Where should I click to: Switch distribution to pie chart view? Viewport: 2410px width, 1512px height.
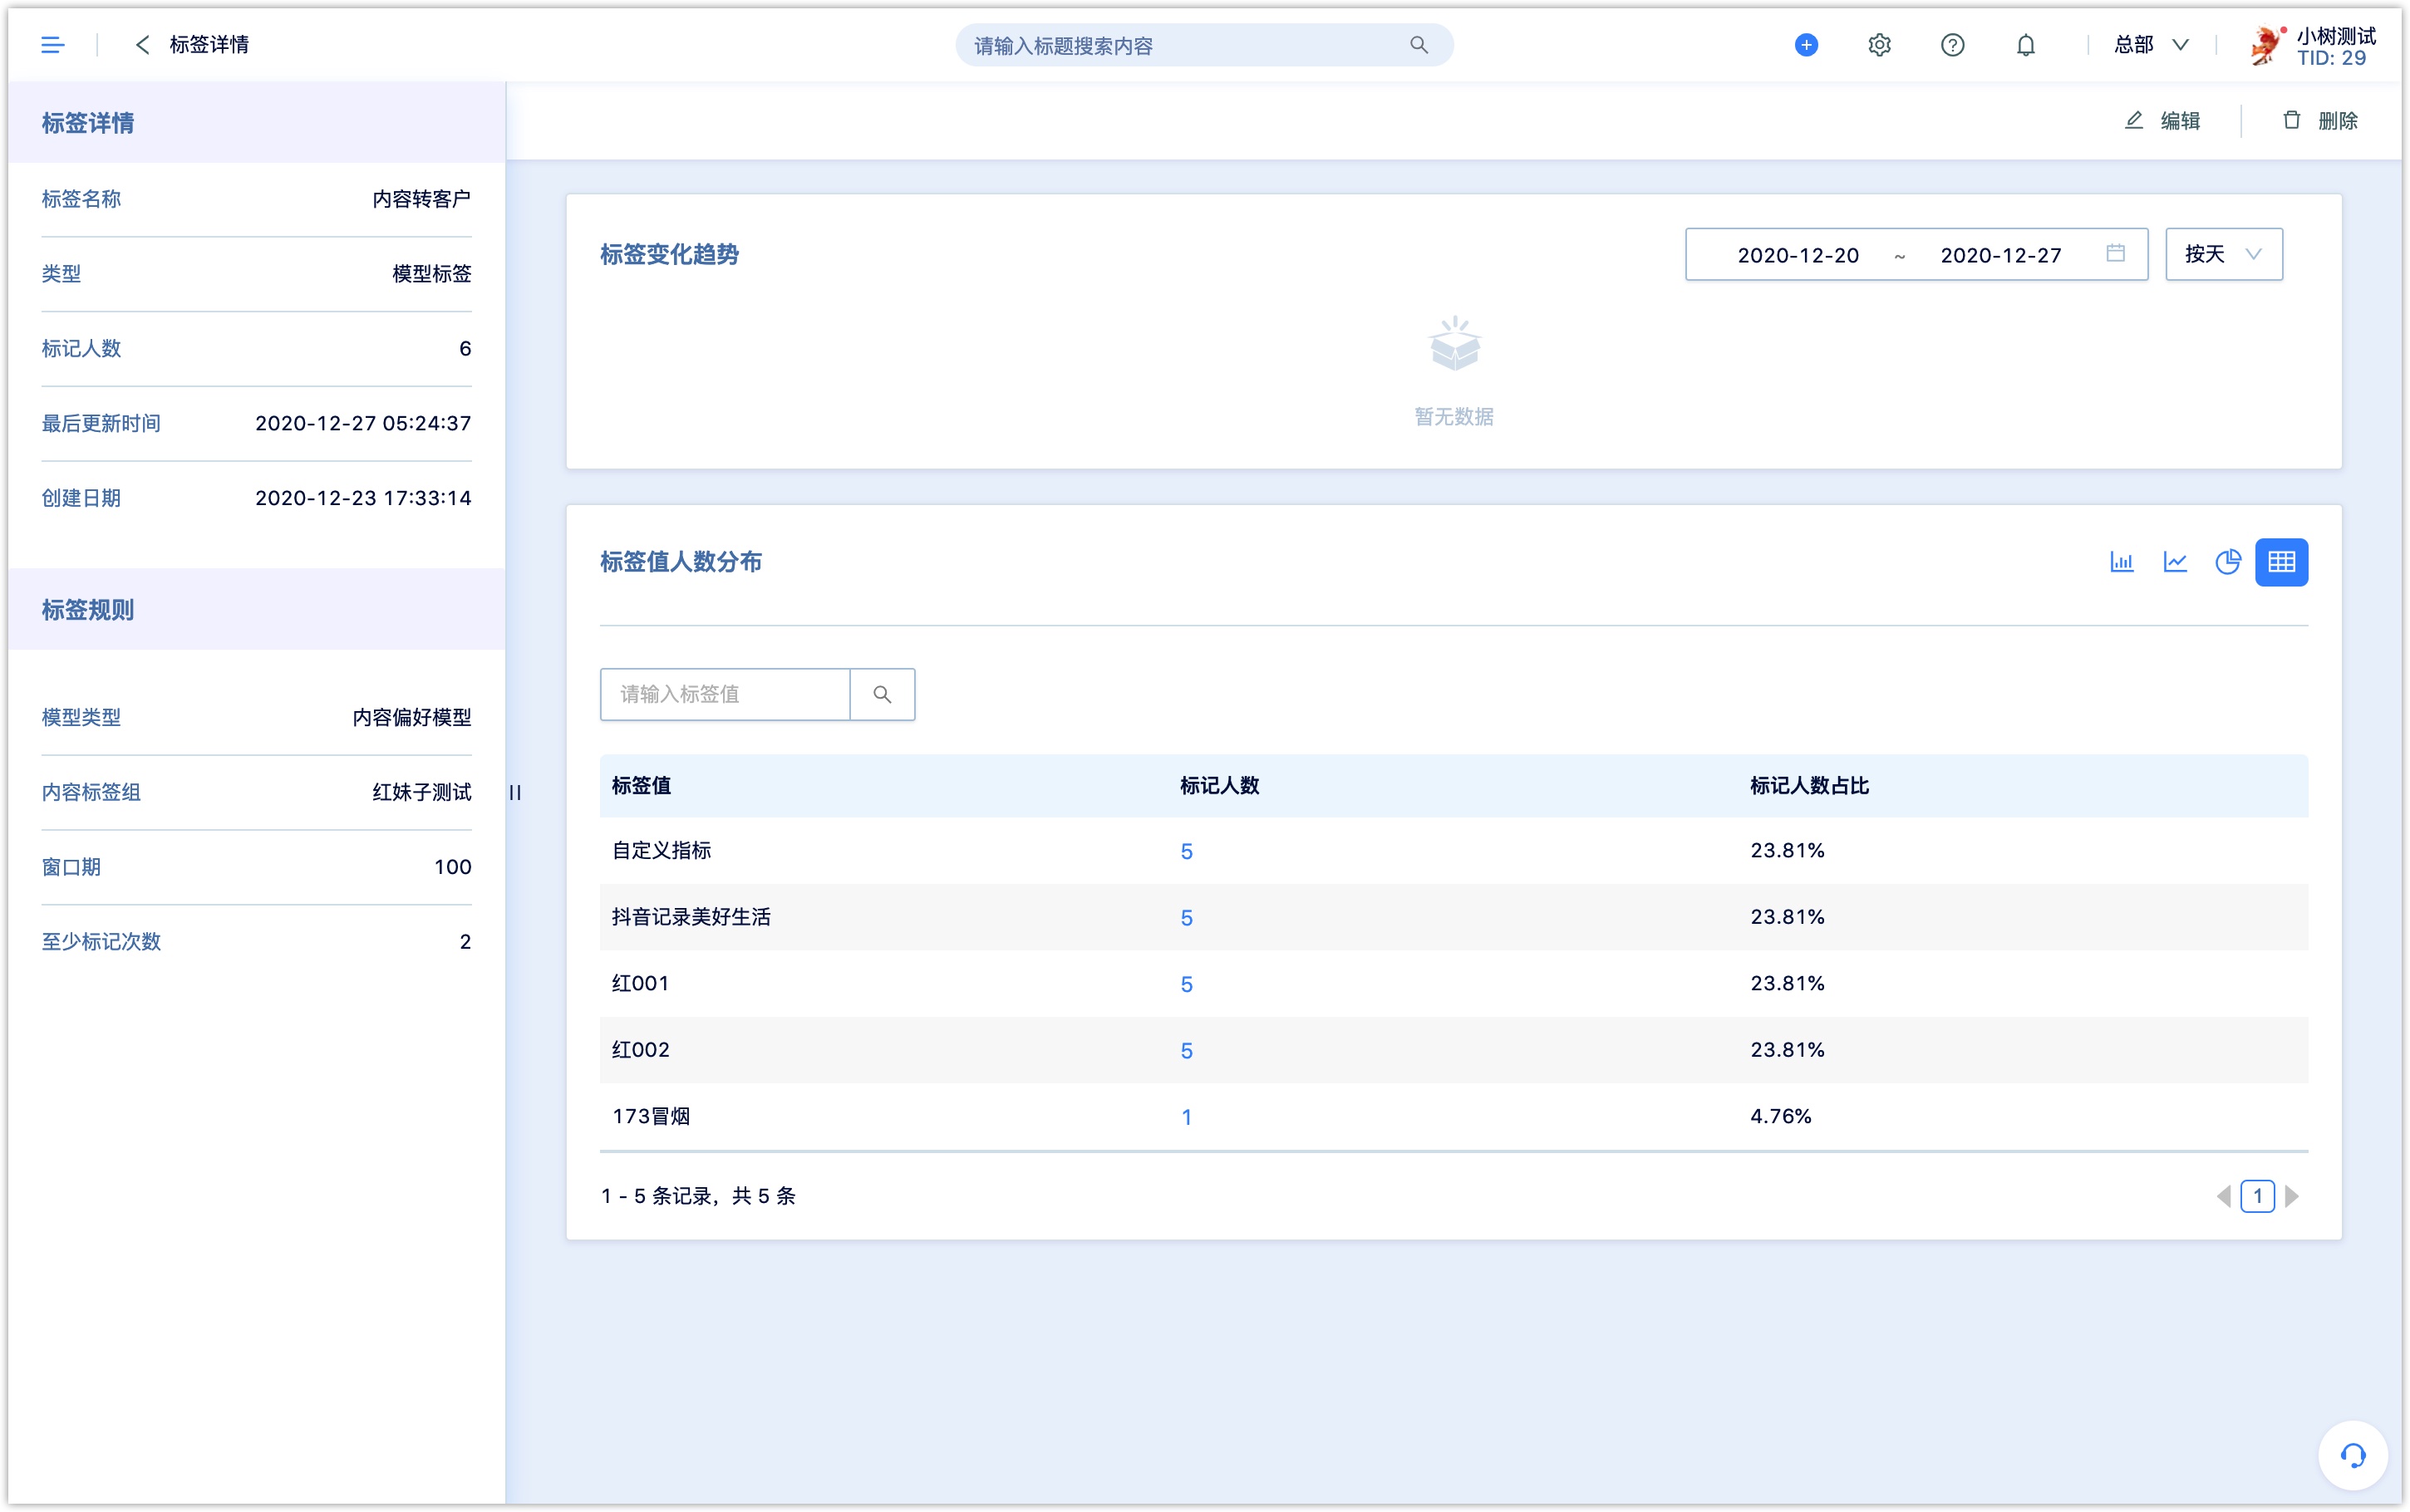tap(2228, 562)
